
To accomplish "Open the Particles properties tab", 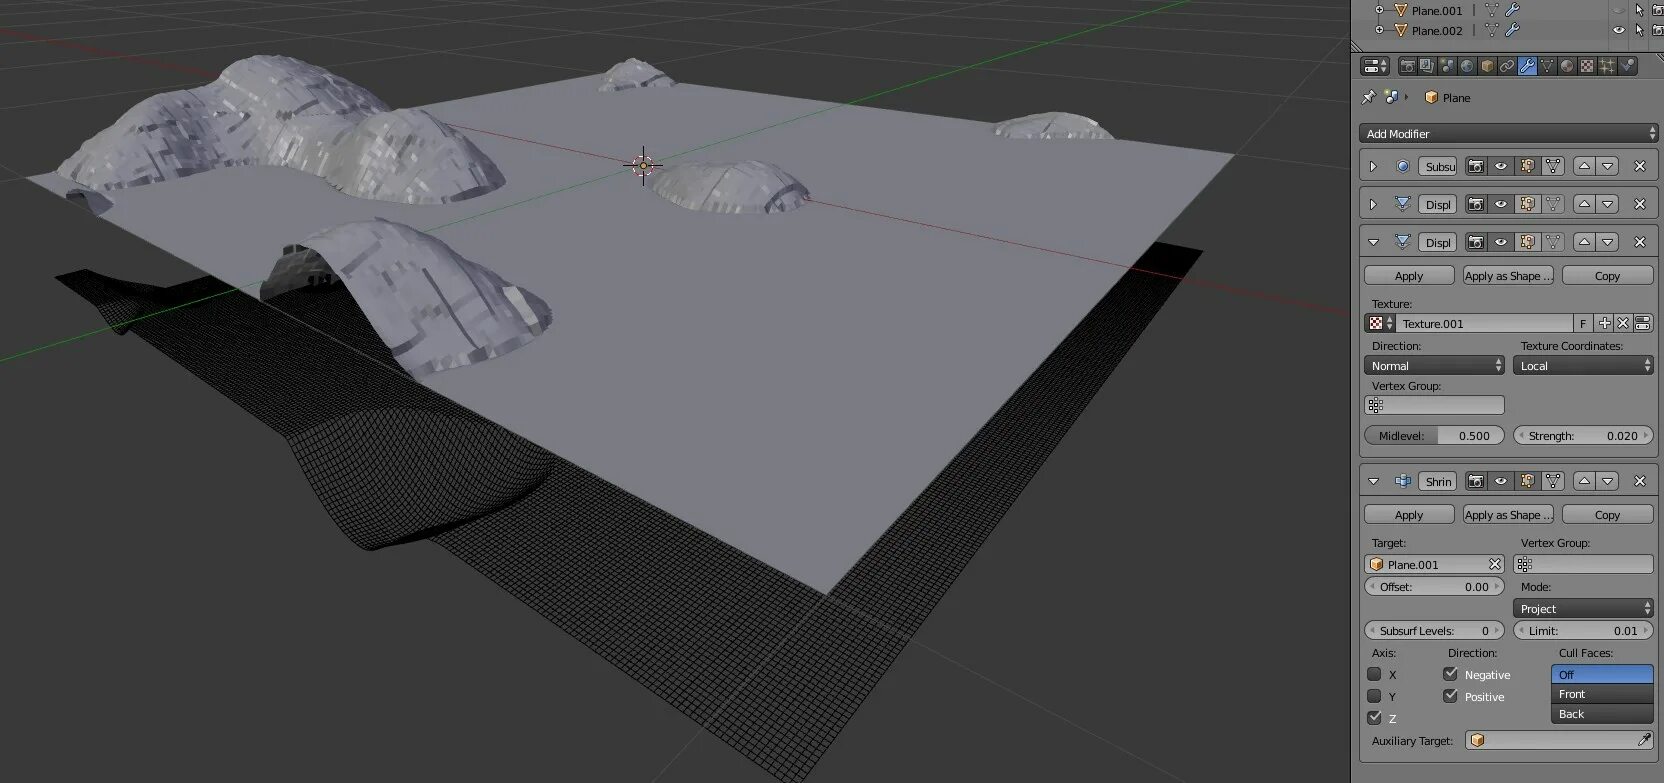I will point(1607,66).
